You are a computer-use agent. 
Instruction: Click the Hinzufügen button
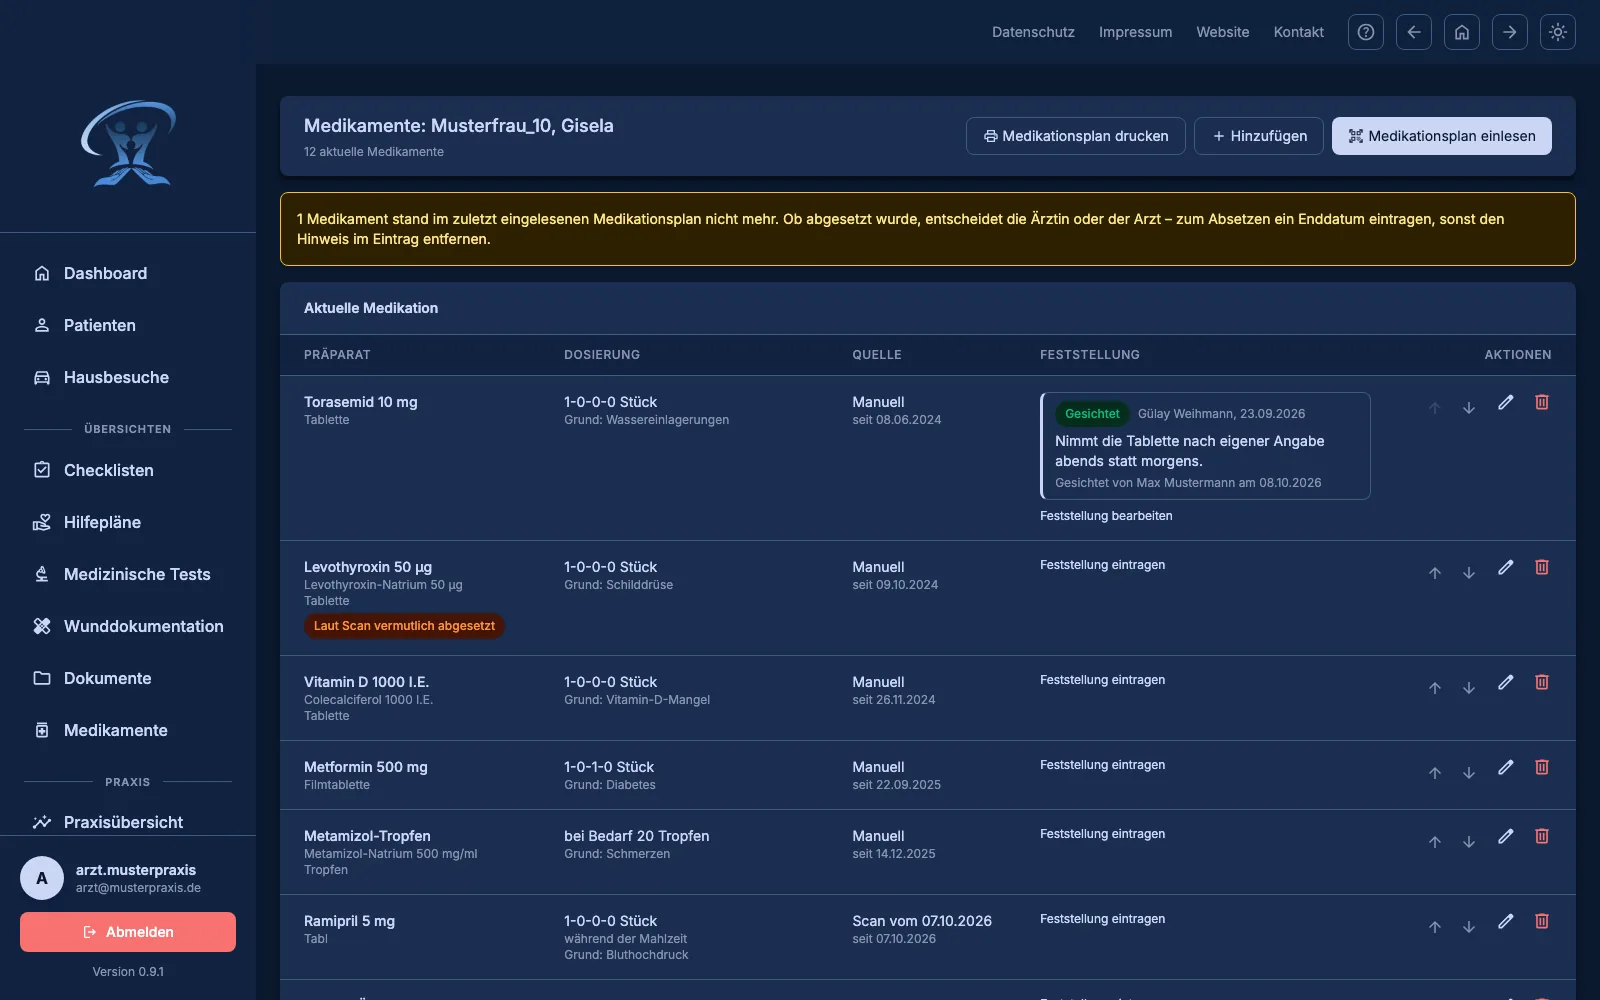[x=1258, y=136]
